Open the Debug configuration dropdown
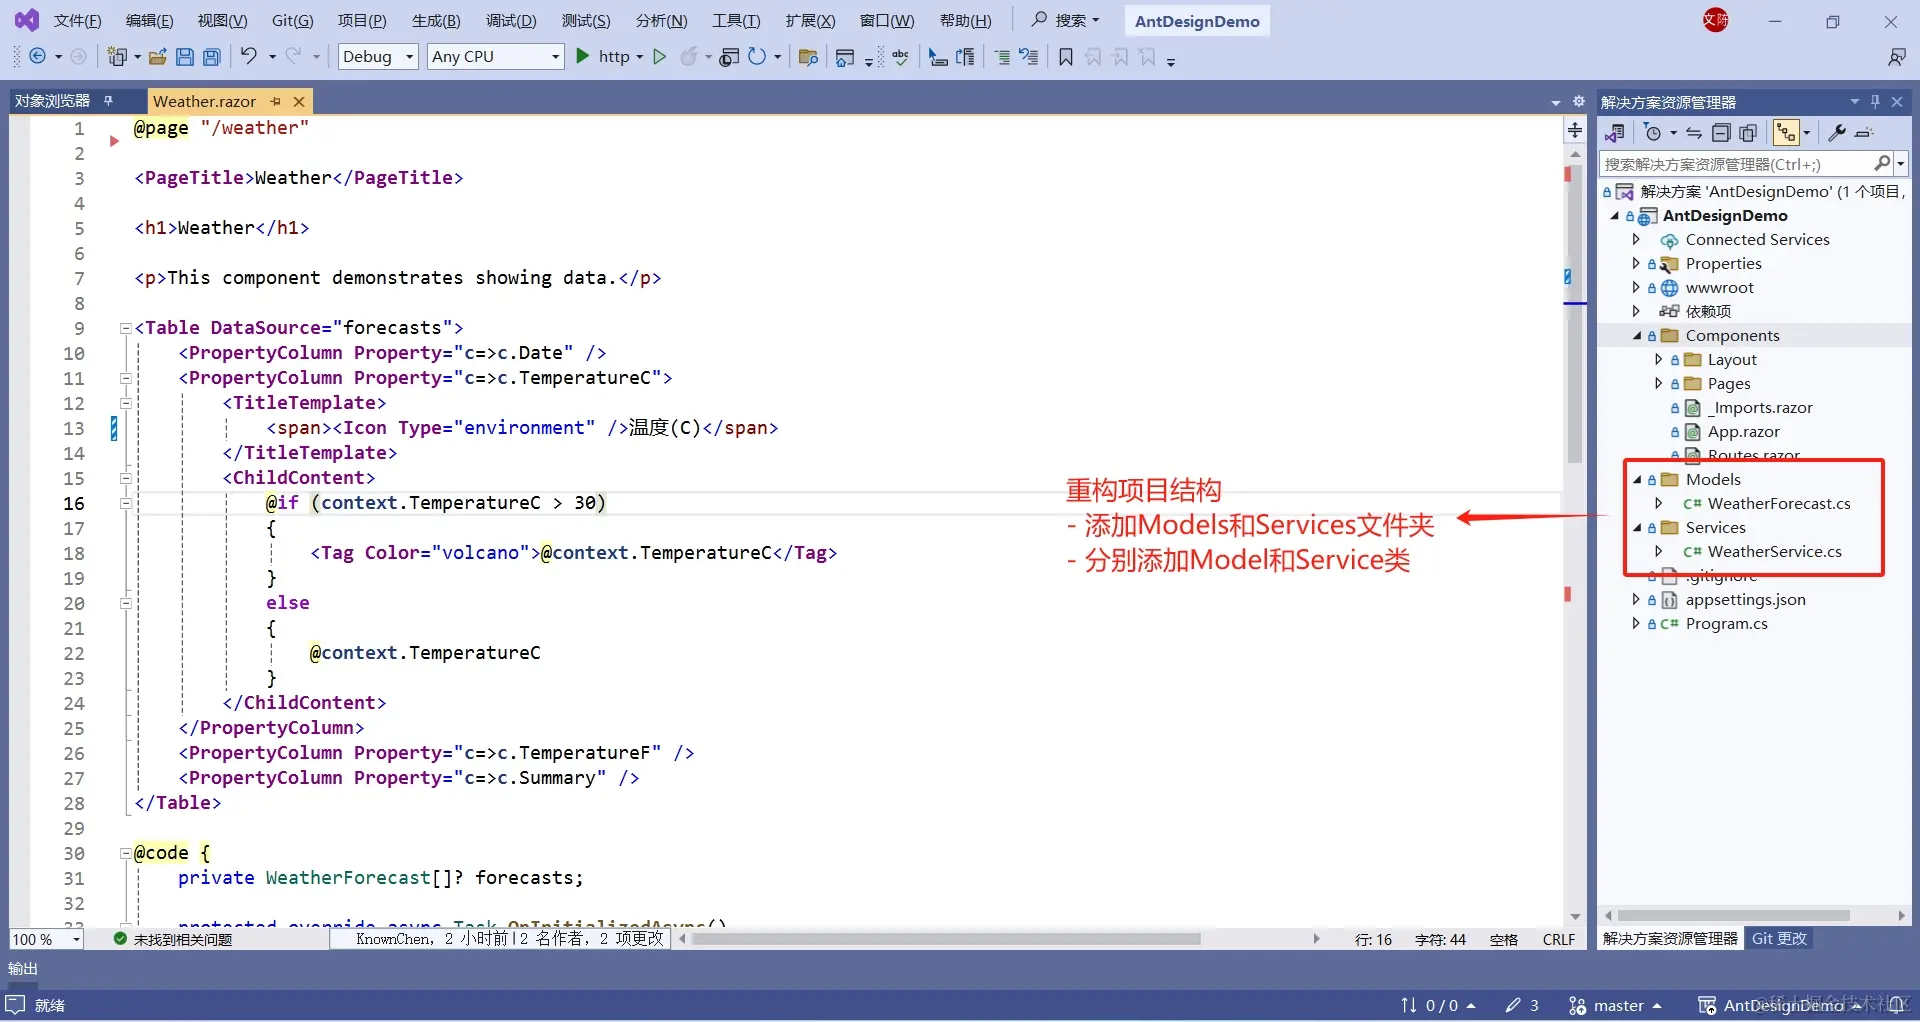1920x1022 pixels. point(378,57)
